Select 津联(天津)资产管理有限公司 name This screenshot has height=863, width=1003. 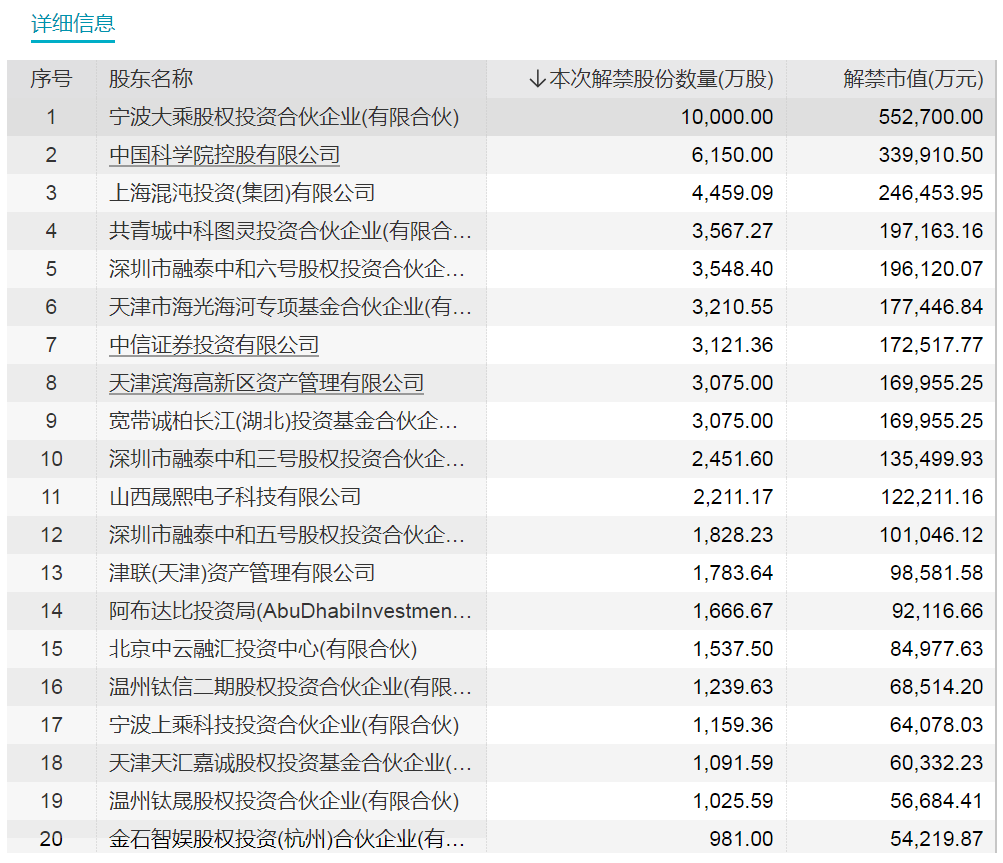click(x=242, y=573)
